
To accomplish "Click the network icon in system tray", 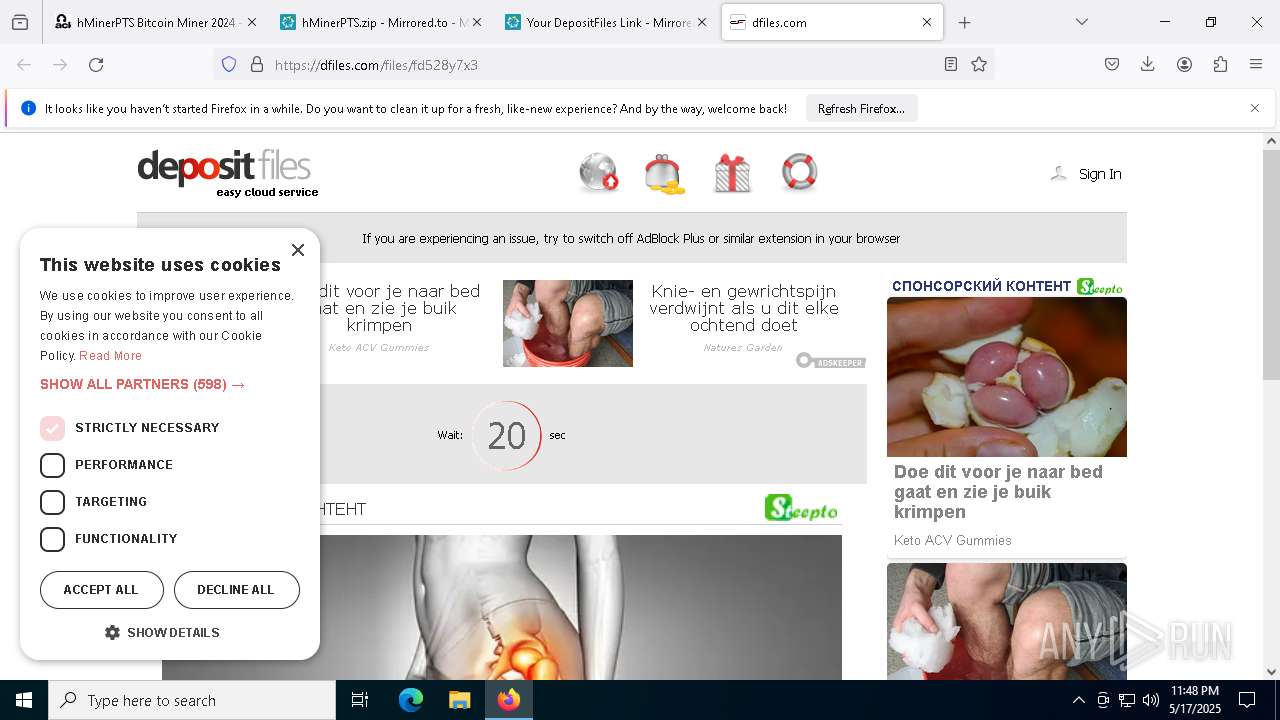I will (1127, 700).
